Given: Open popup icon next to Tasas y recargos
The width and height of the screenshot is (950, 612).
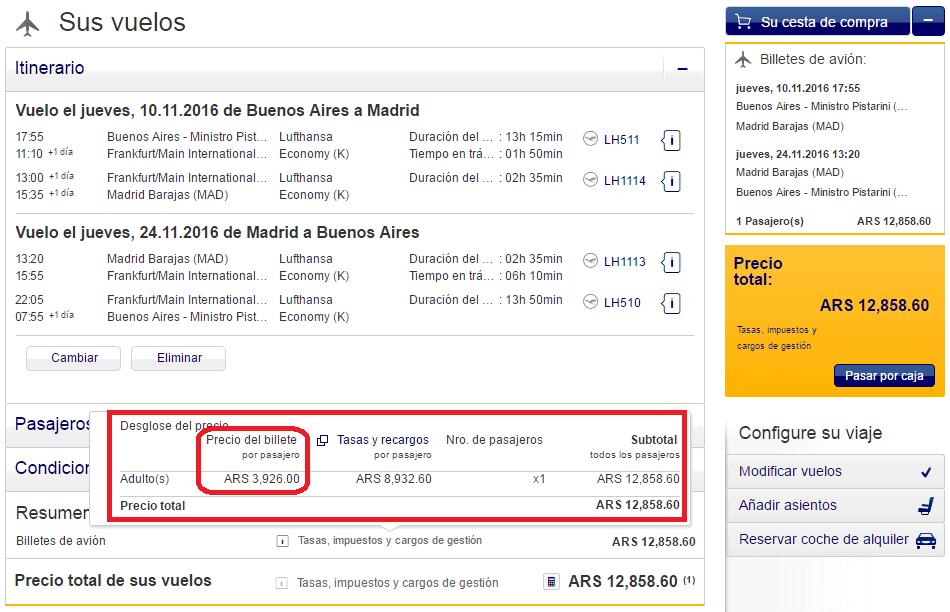Looking at the screenshot, I should tap(323, 441).
